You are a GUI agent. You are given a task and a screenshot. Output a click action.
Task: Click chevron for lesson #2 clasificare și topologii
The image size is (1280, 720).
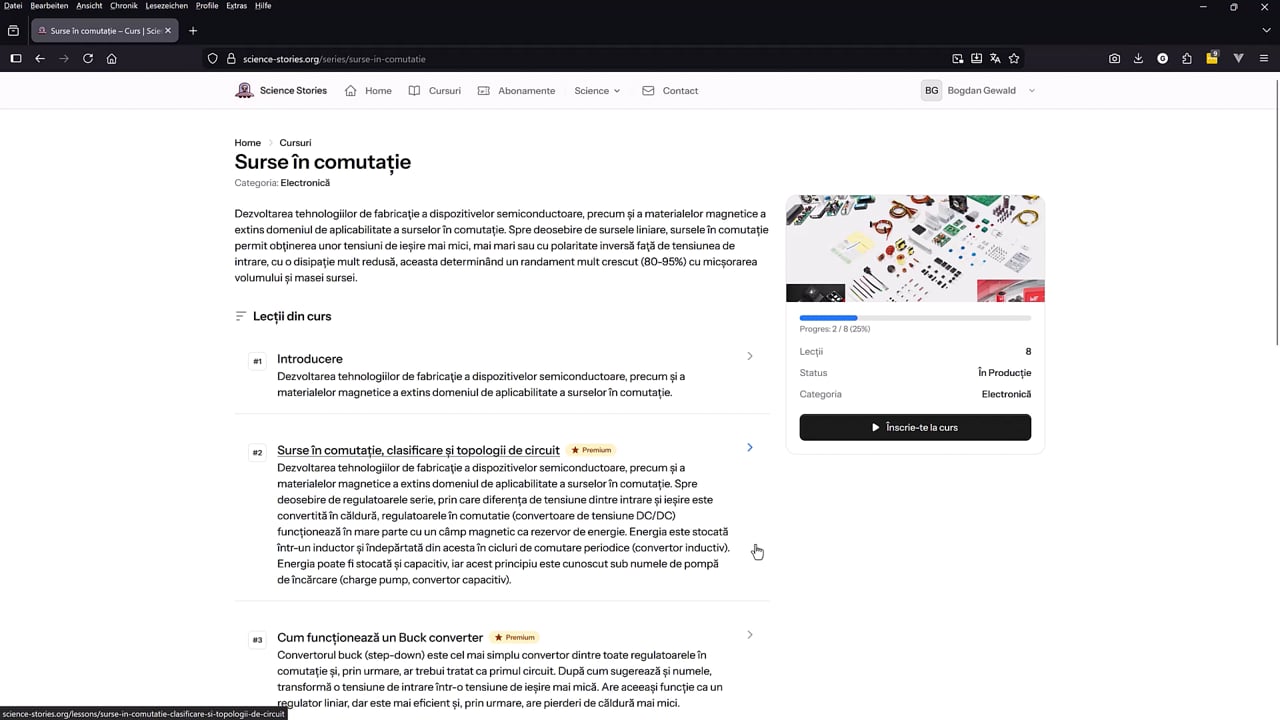pos(750,447)
